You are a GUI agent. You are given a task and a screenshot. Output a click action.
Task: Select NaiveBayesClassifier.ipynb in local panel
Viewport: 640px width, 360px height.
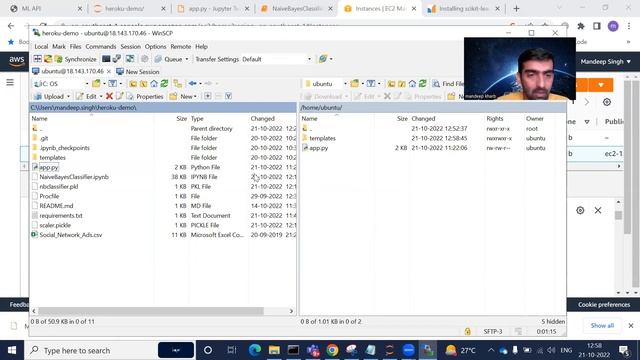click(x=74, y=177)
